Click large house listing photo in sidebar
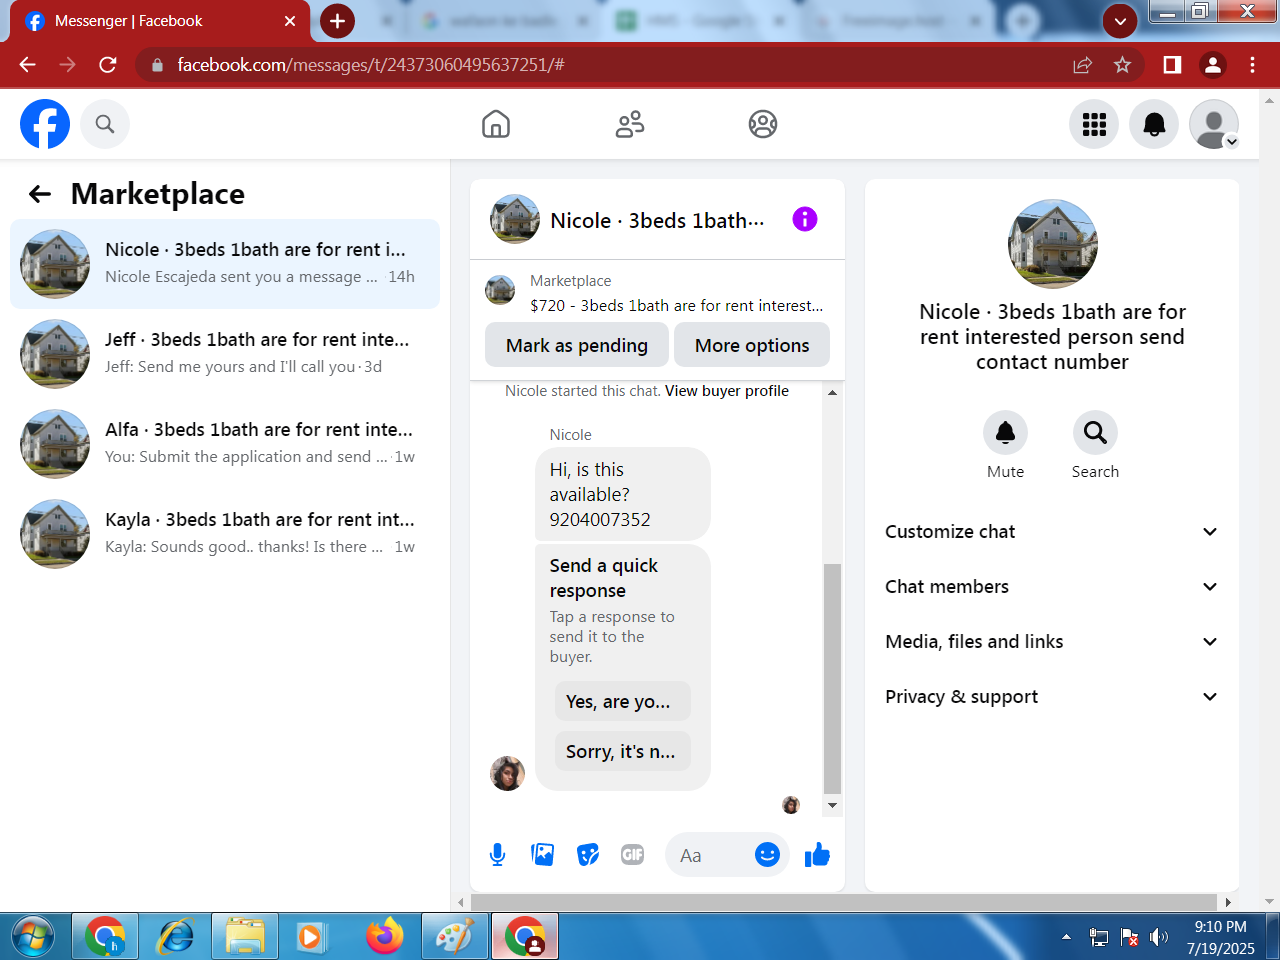Viewport: 1280px width, 960px height. coord(1052,244)
